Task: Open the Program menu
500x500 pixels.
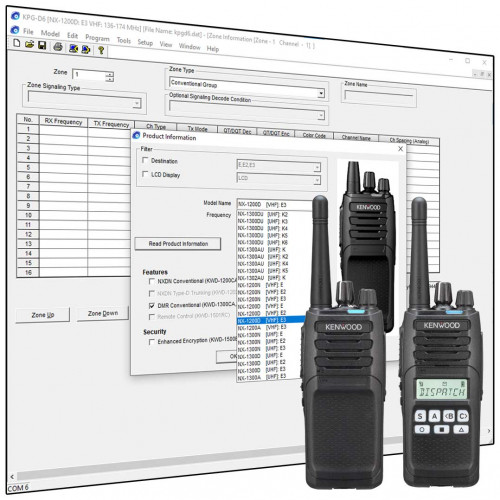Action: click(x=97, y=38)
